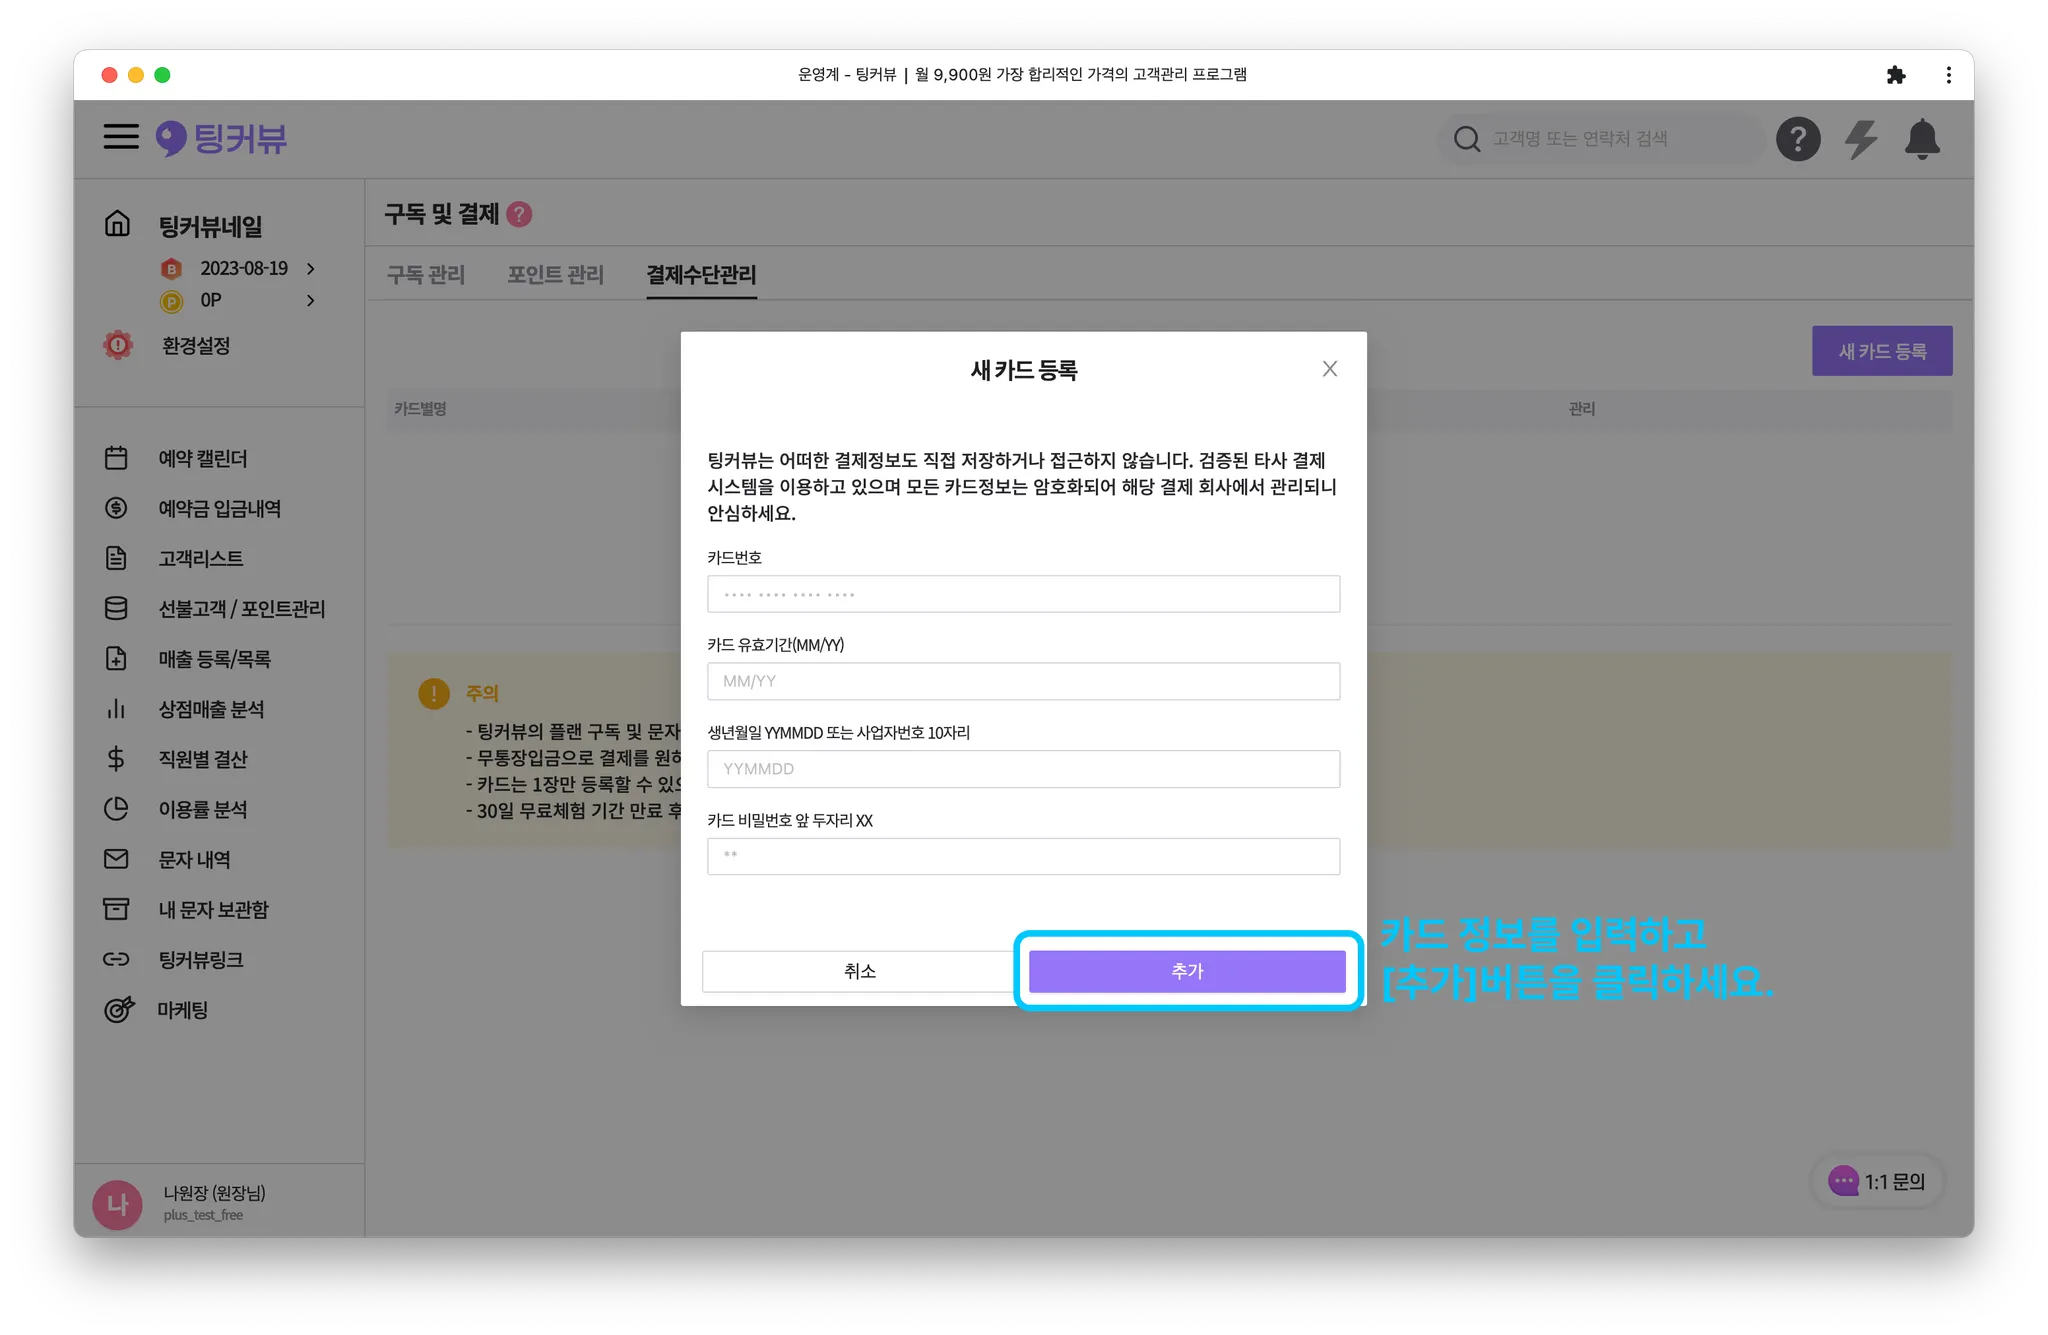
Task: Open the browser three-dot menu
Action: [1948, 75]
